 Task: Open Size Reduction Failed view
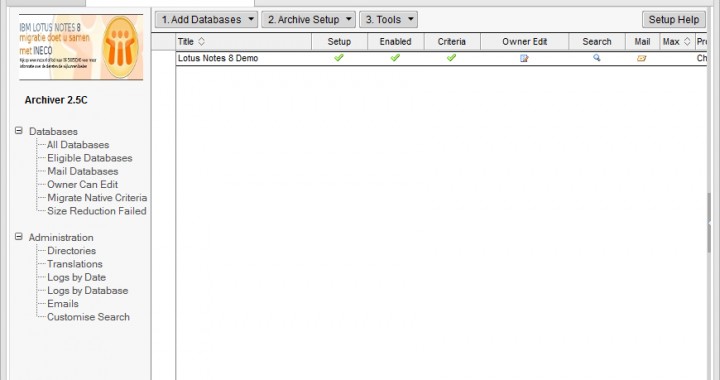[x=97, y=212]
